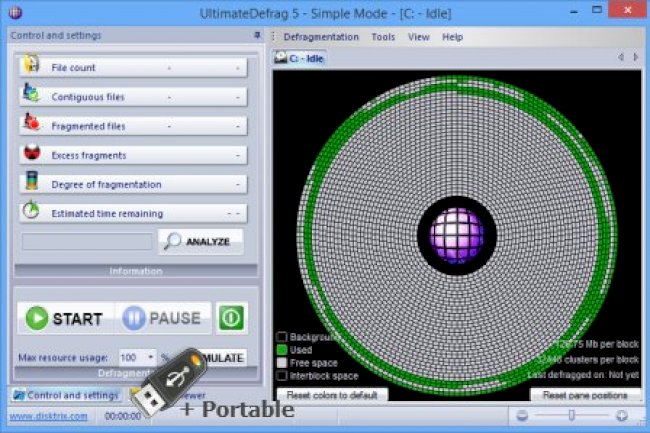Click the Contiguous files icon
This screenshot has height=433, width=650.
tap(32, 97)
